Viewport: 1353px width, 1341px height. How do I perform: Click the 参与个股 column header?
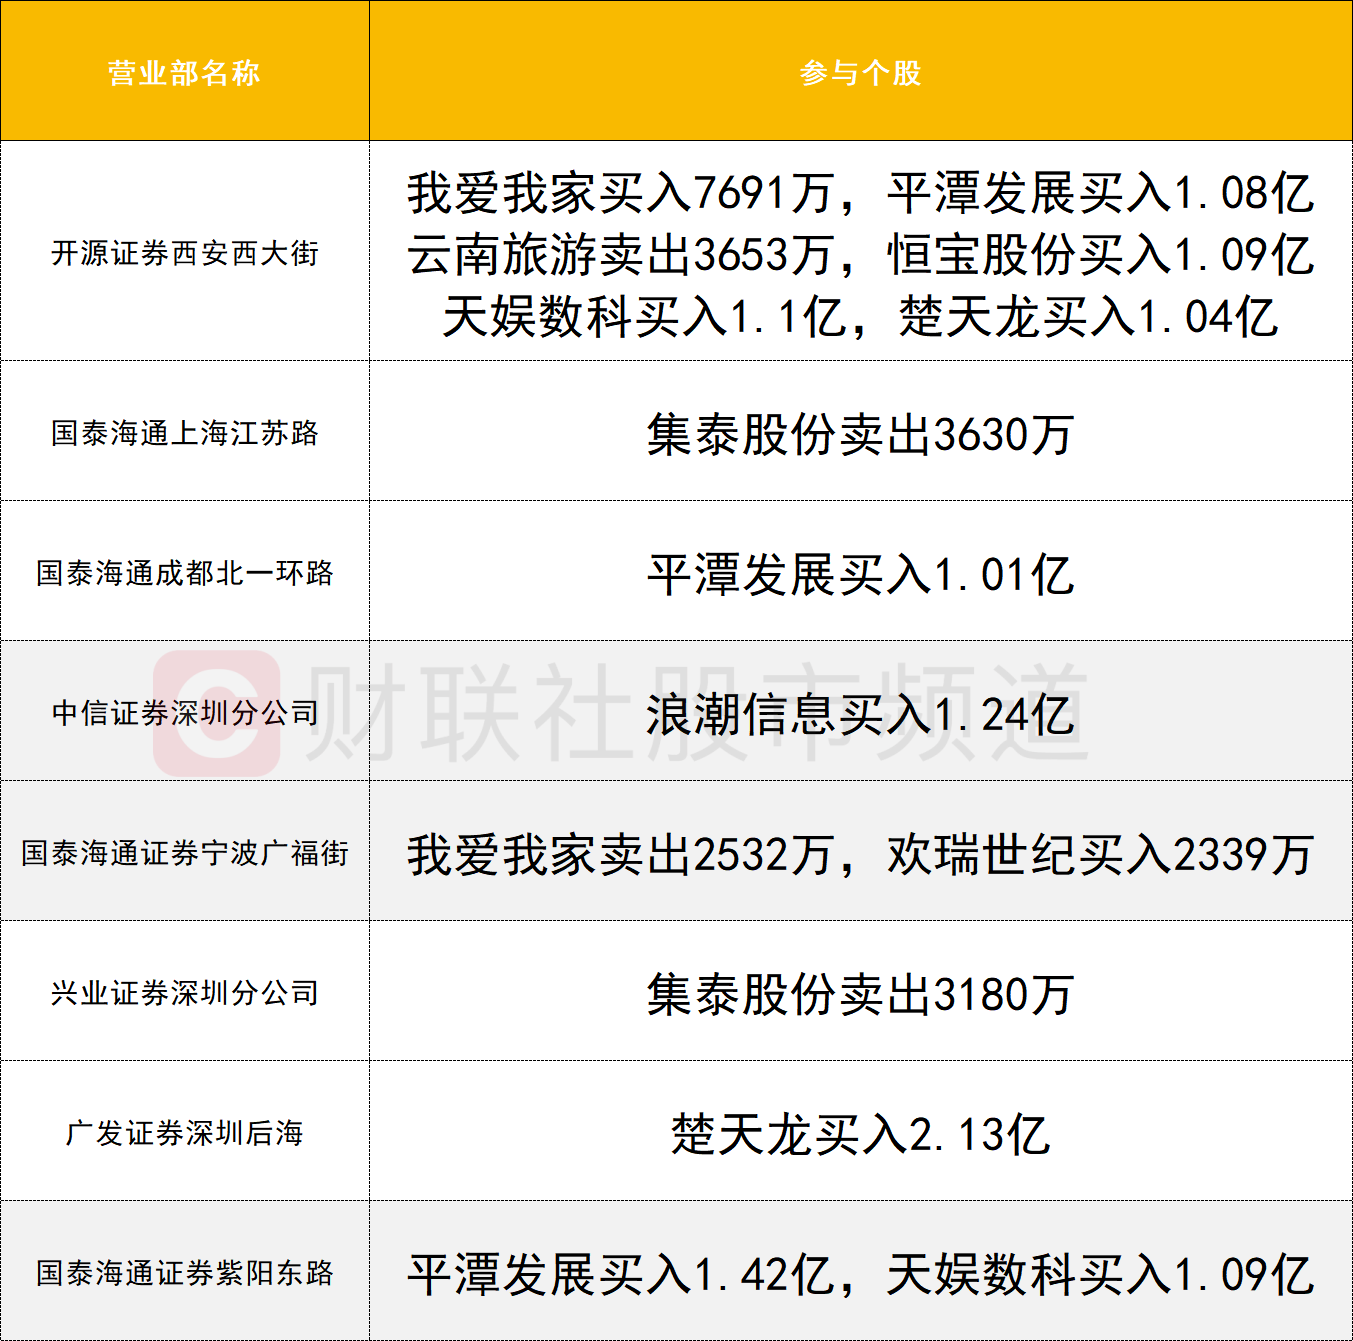pos(860,73)
